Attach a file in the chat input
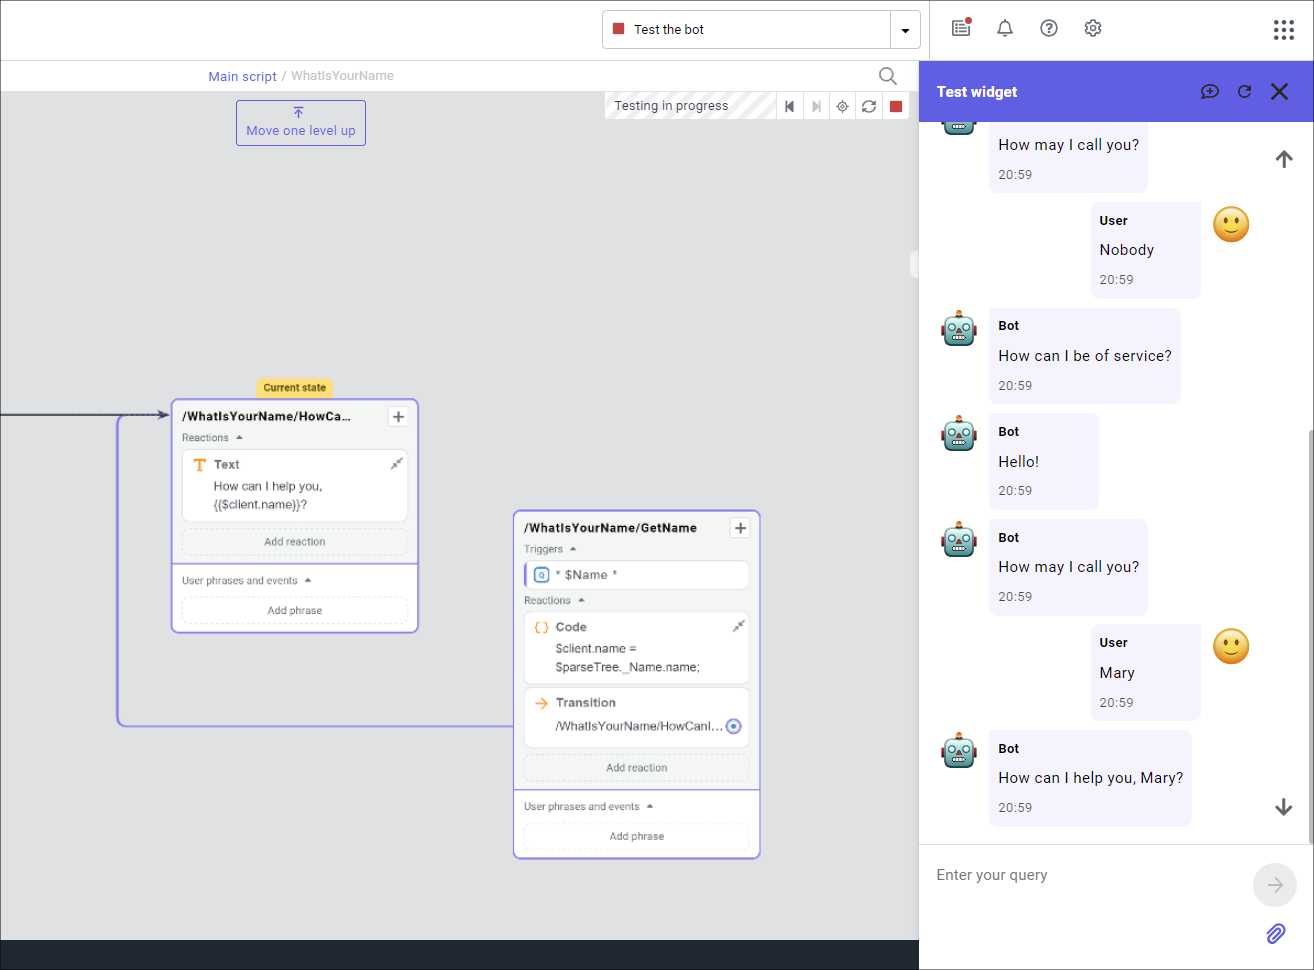This screenshot has width=1314, height=970. (1275, 934)
